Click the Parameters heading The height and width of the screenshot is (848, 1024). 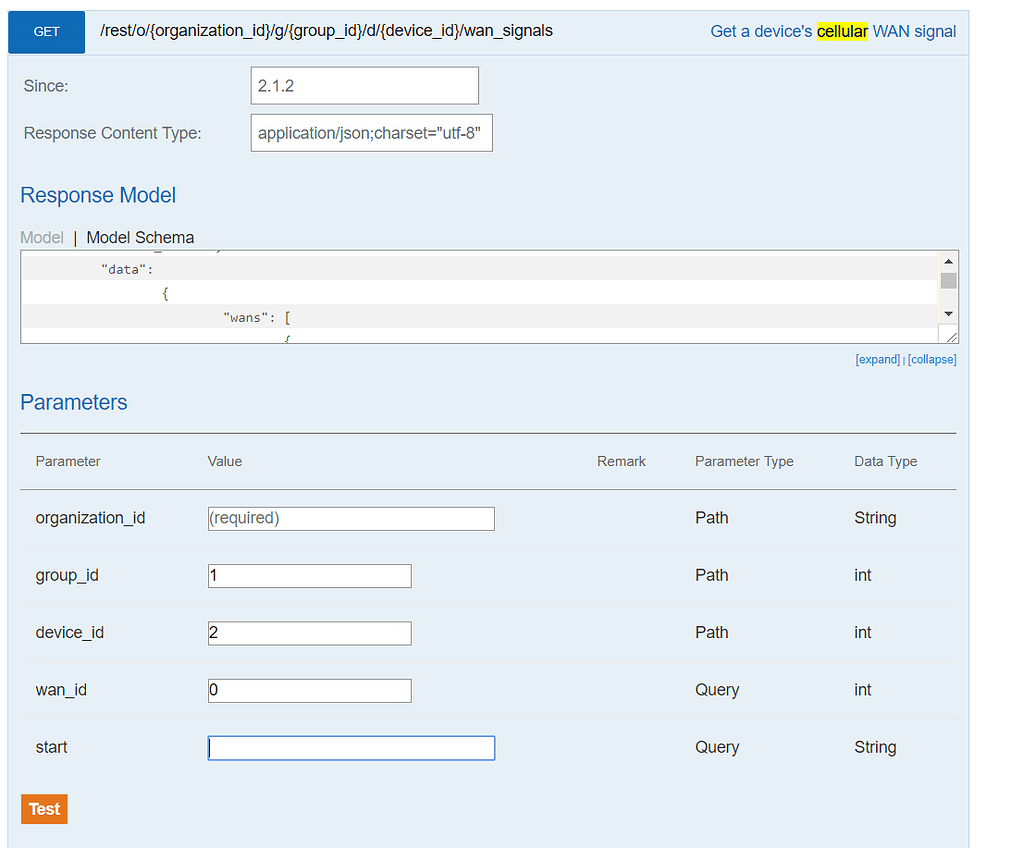74,402
